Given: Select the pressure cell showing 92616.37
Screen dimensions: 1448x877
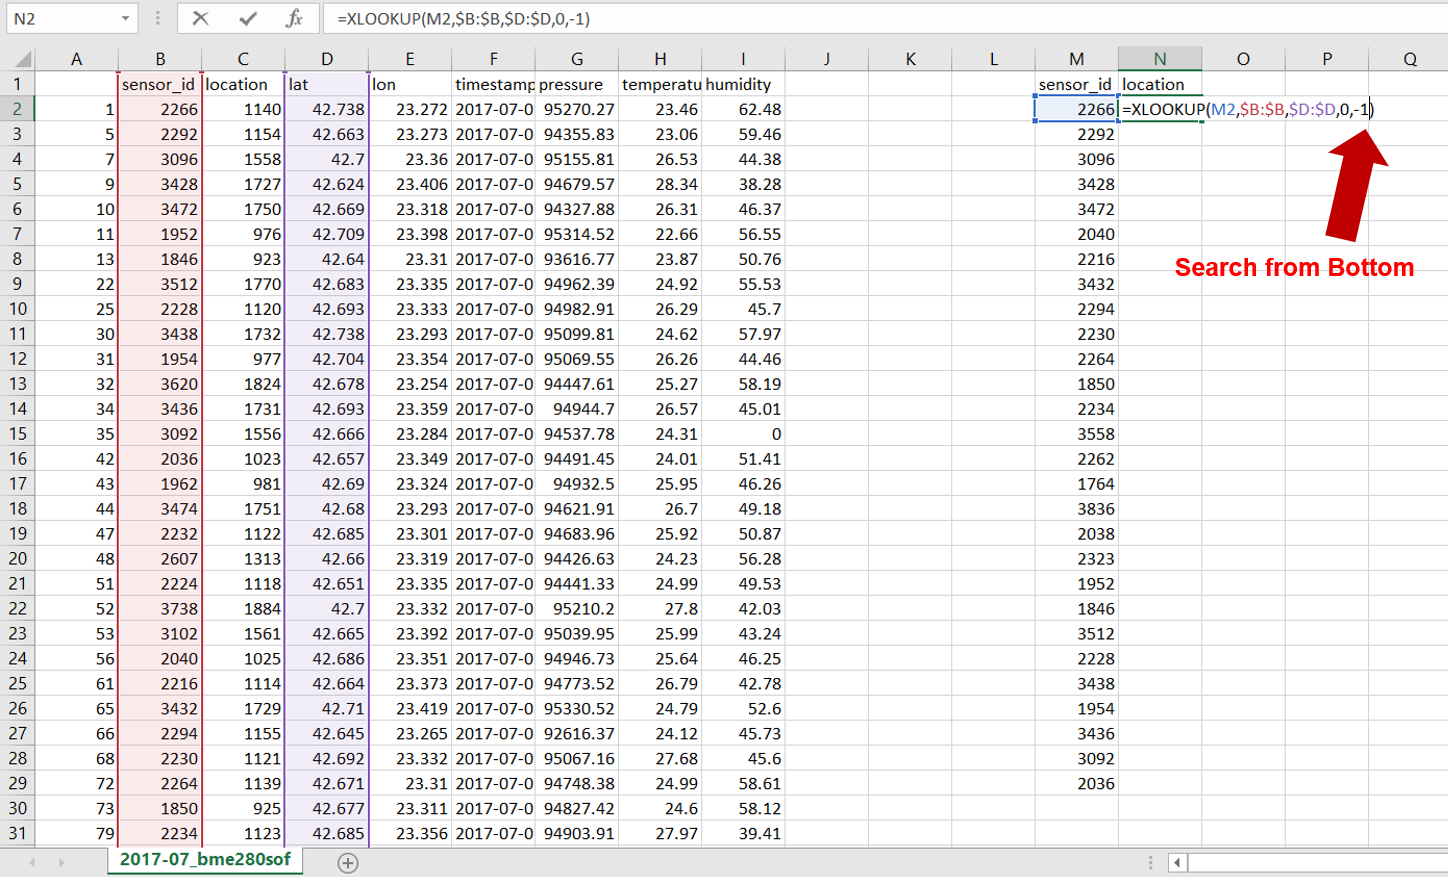Looking at the screenshot, I should coord(577,734).
